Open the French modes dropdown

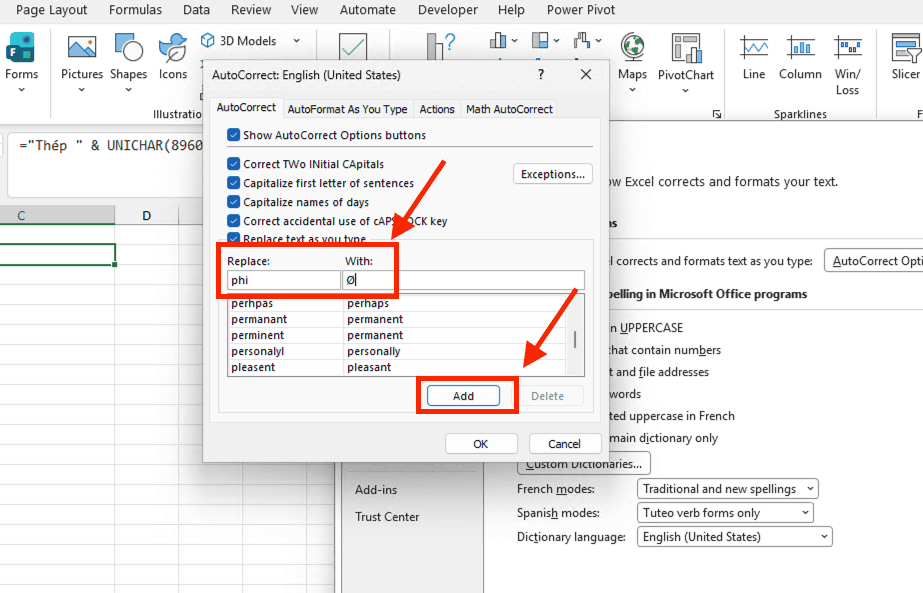coord(728,489)
